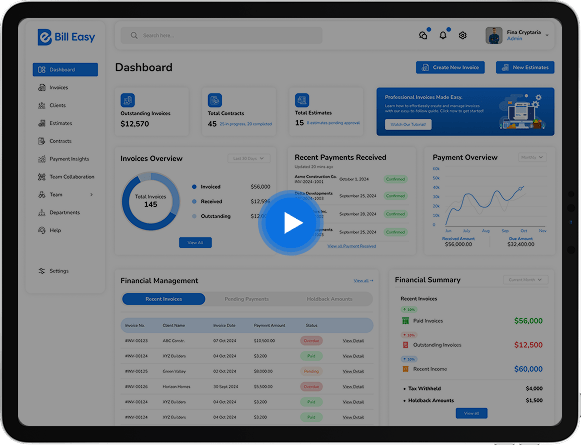This screenshot has width=582, height=445.
Task: Click the Settings sidebar icon
Action: 42,271
